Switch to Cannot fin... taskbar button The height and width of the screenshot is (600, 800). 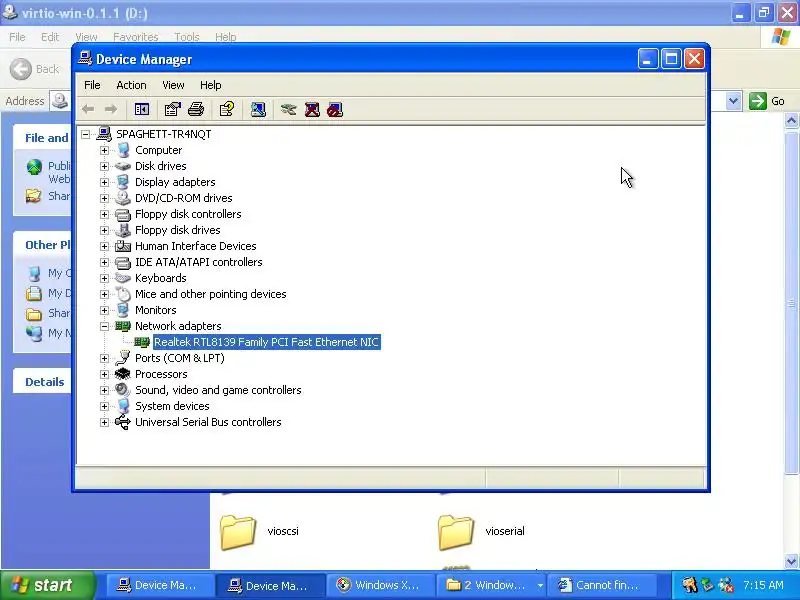pyautogui.click(x=600, y=585)
